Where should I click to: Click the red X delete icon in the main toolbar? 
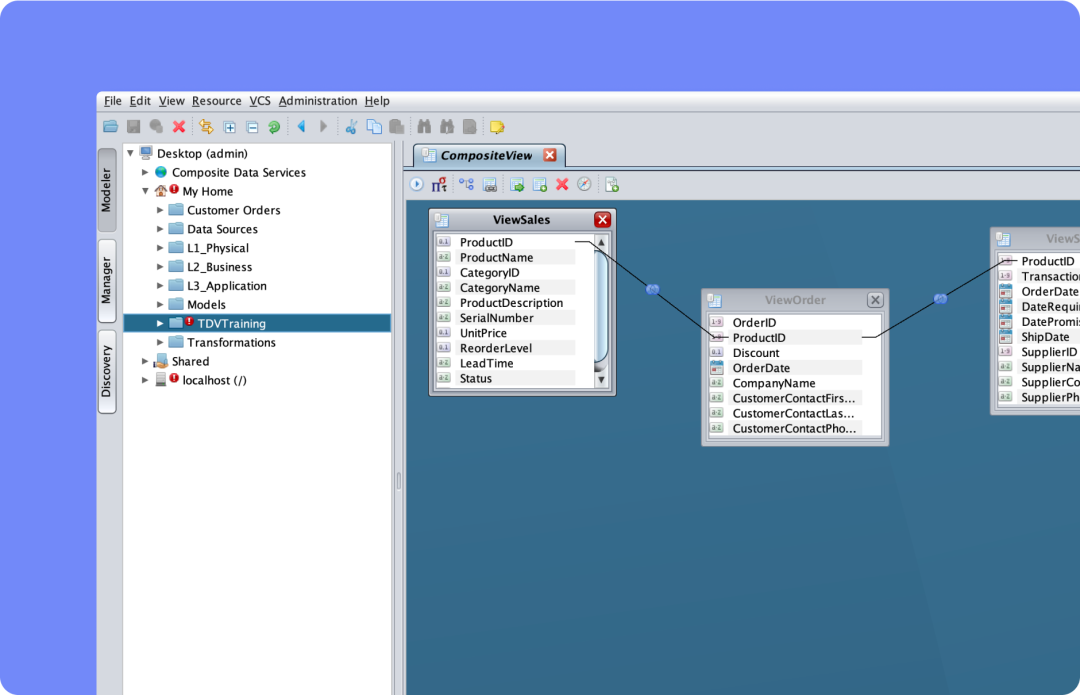point(179,127)
